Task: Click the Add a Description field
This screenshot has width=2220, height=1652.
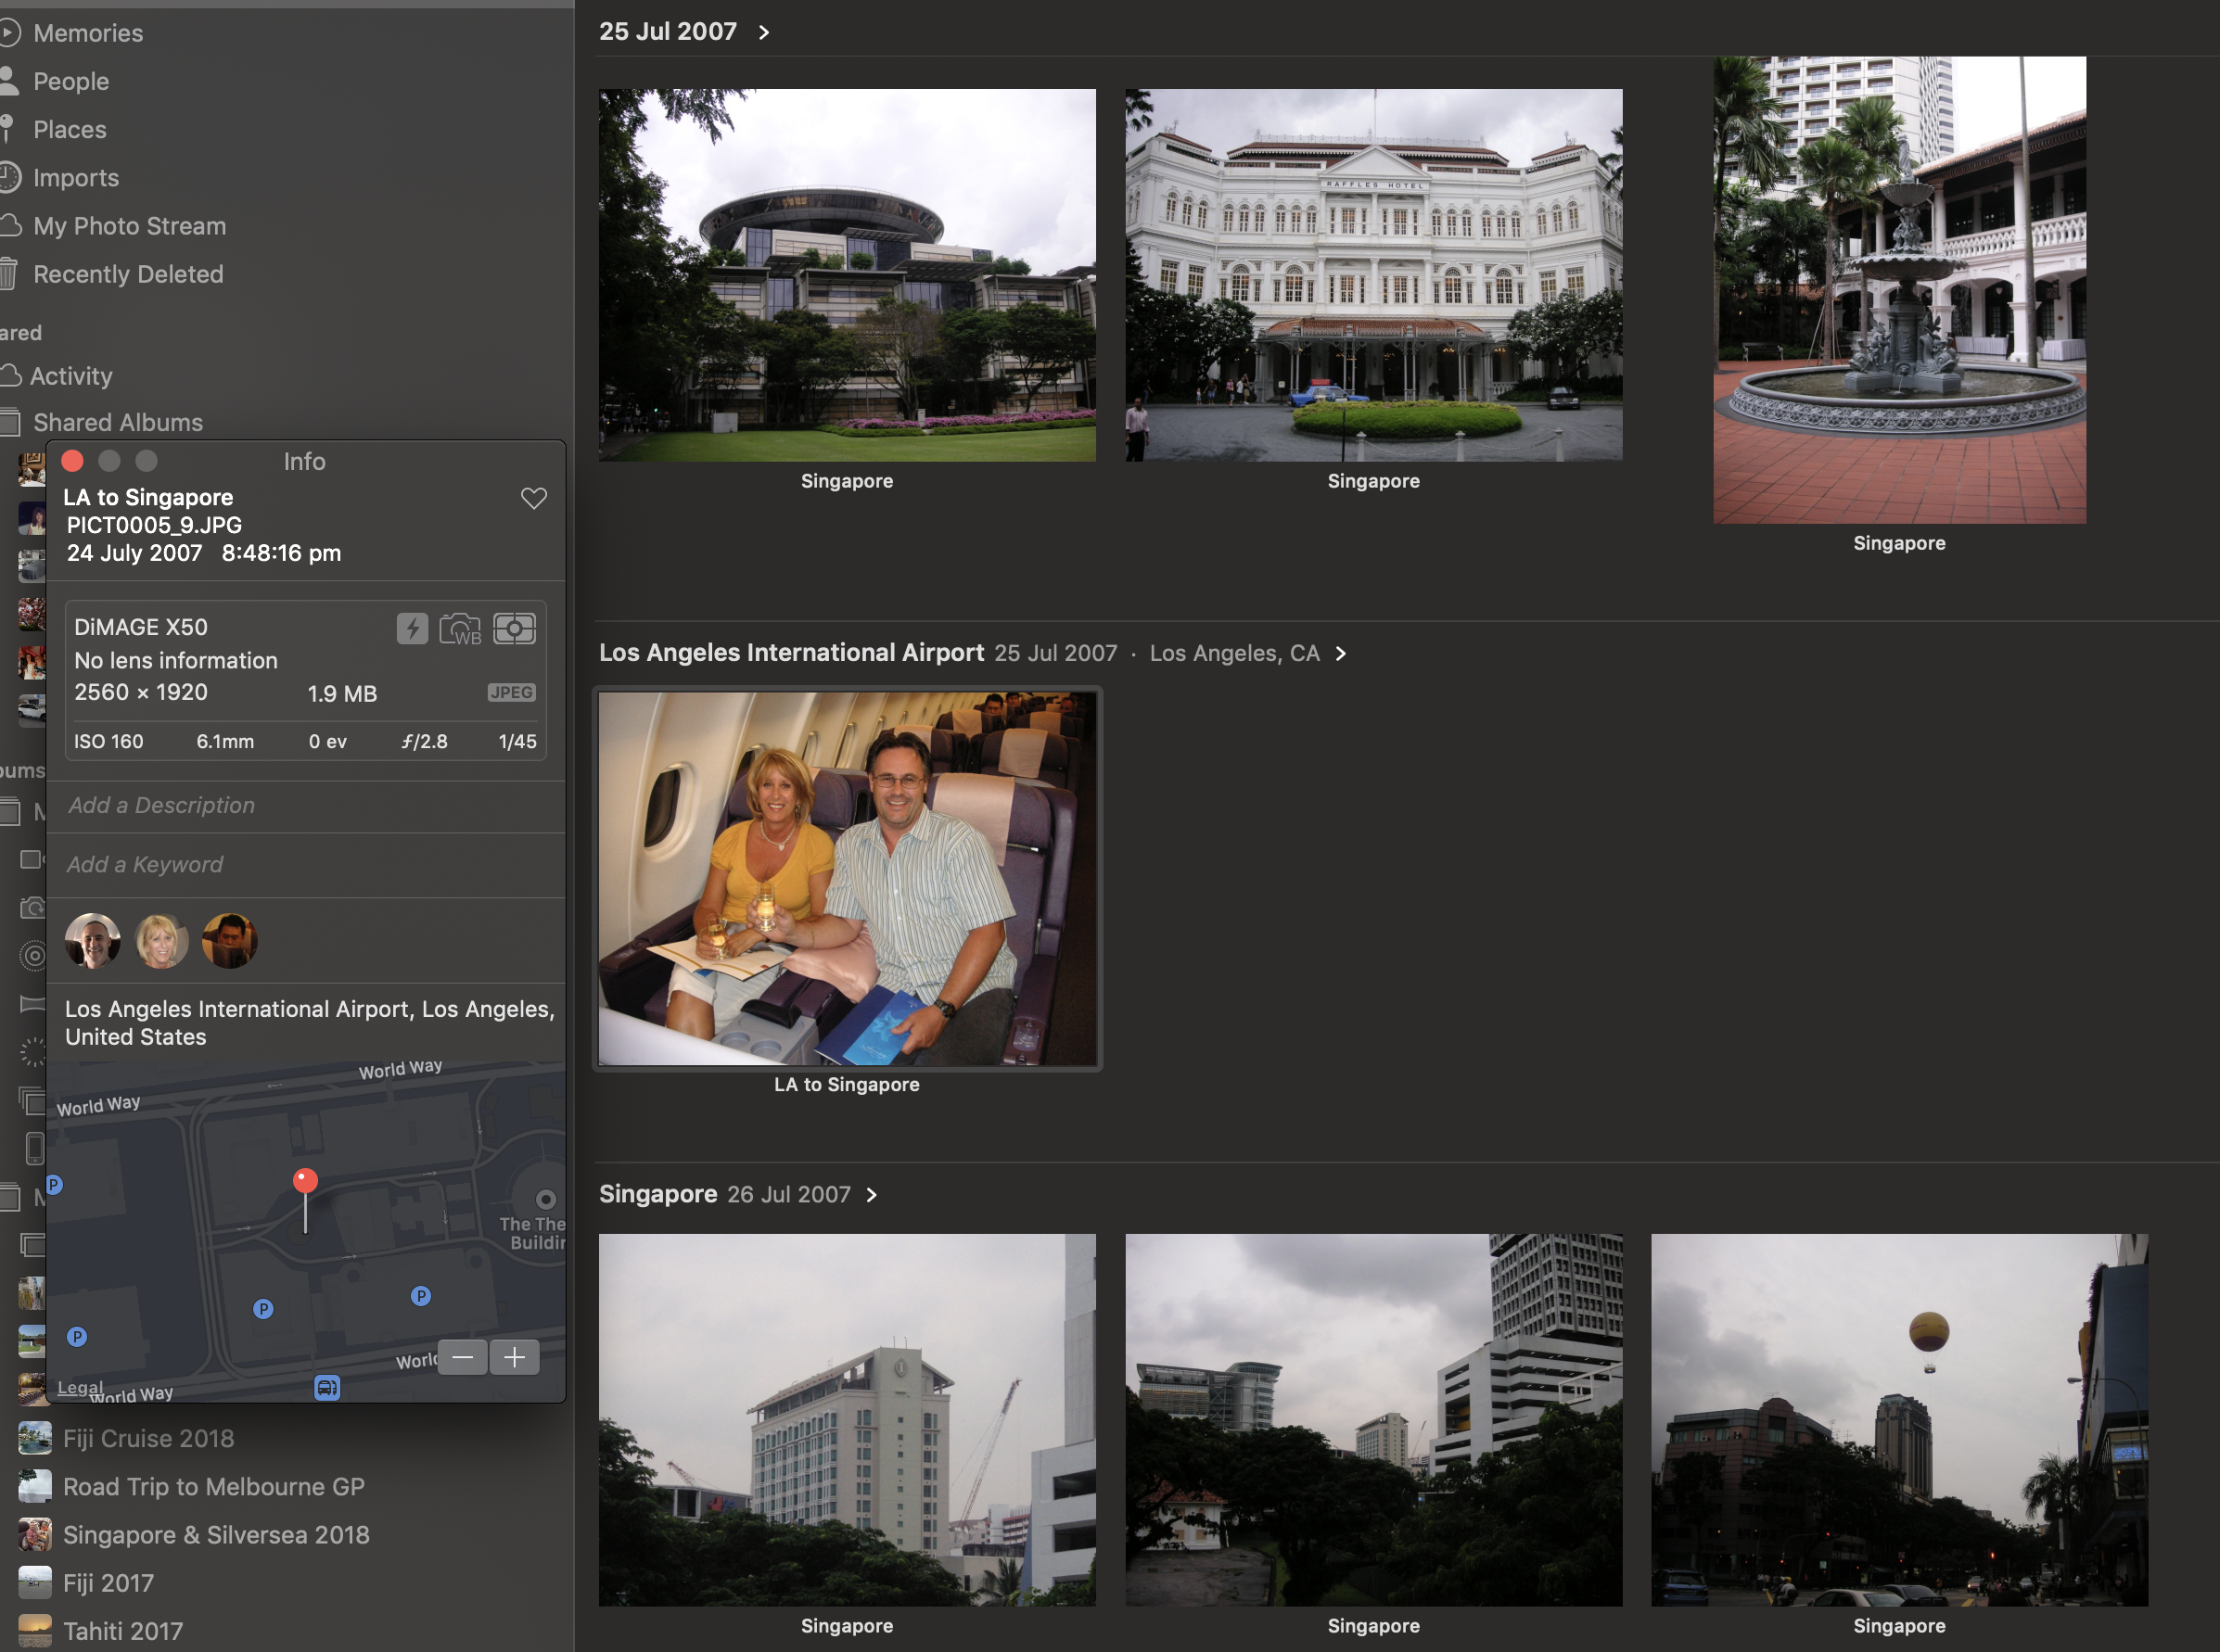Action: coord(160,805)
